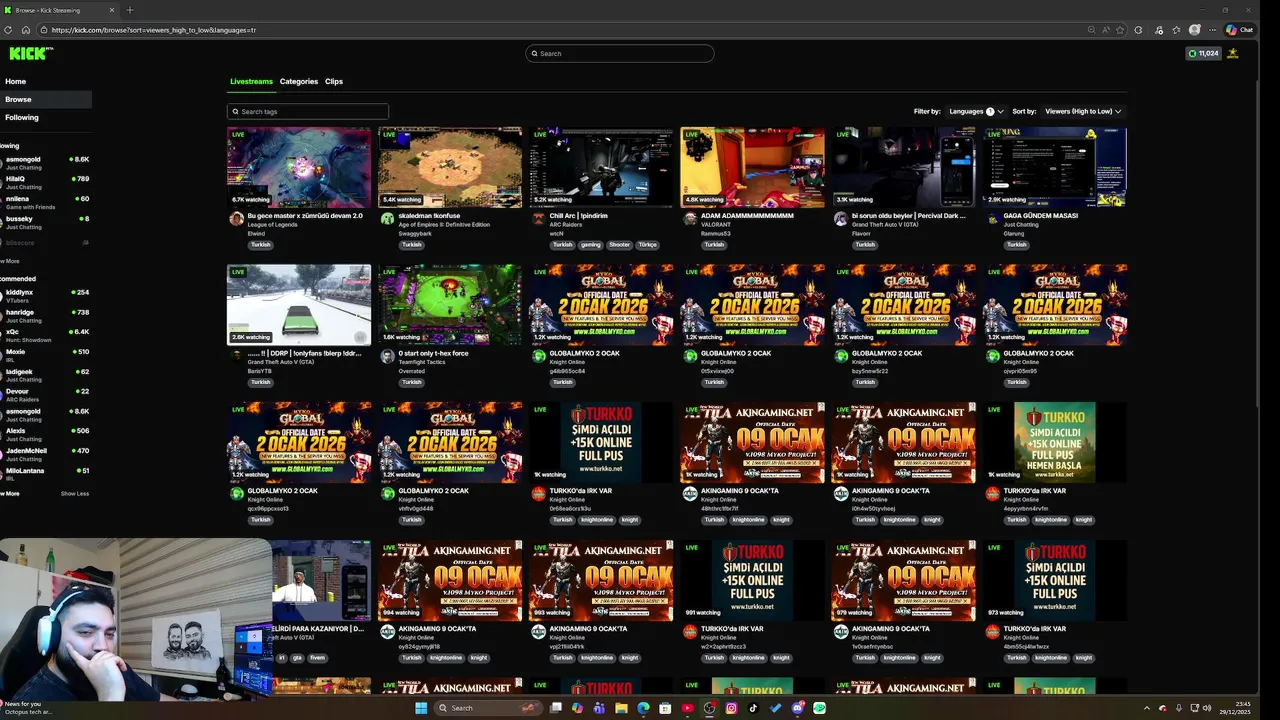This screenshot has width=1280, height=720.
Task: Open JadenMcNeil channel in sidebar
Action: click(46, 454)
